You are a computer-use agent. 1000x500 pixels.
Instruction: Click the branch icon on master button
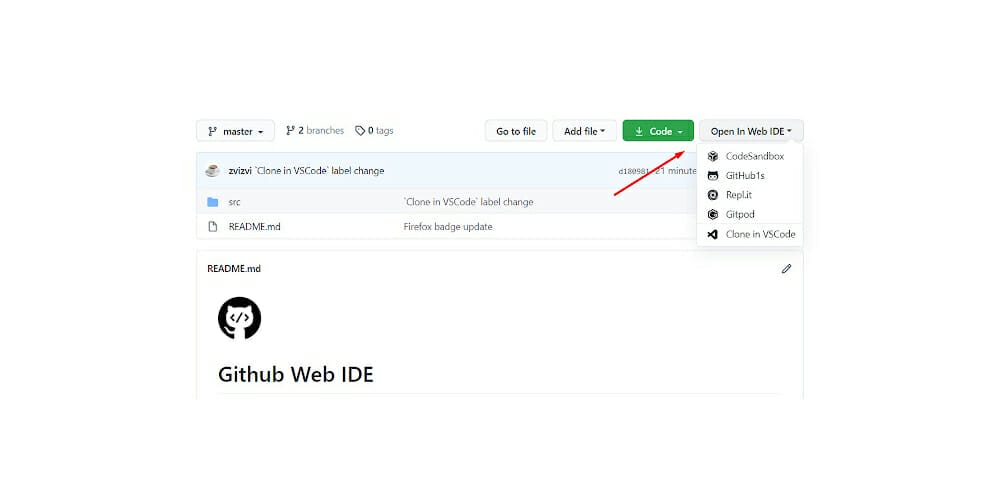coord(212,131)
